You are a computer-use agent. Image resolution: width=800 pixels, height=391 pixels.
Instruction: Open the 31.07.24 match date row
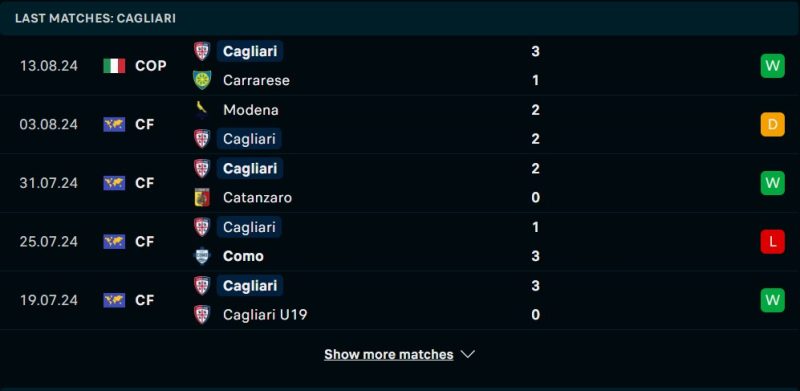400,183
